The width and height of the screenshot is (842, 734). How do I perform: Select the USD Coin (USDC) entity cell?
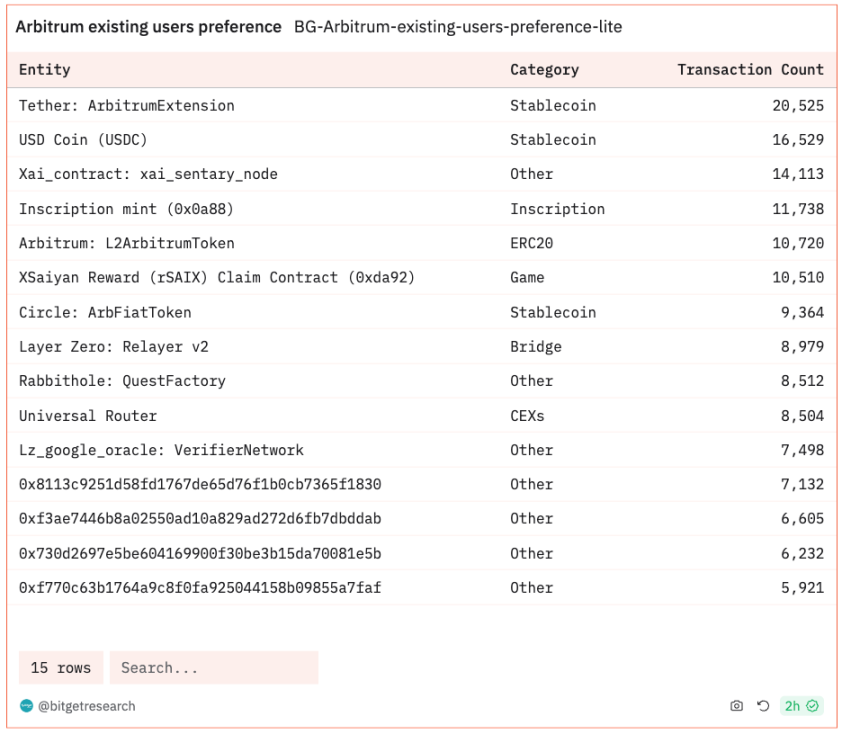83,139
